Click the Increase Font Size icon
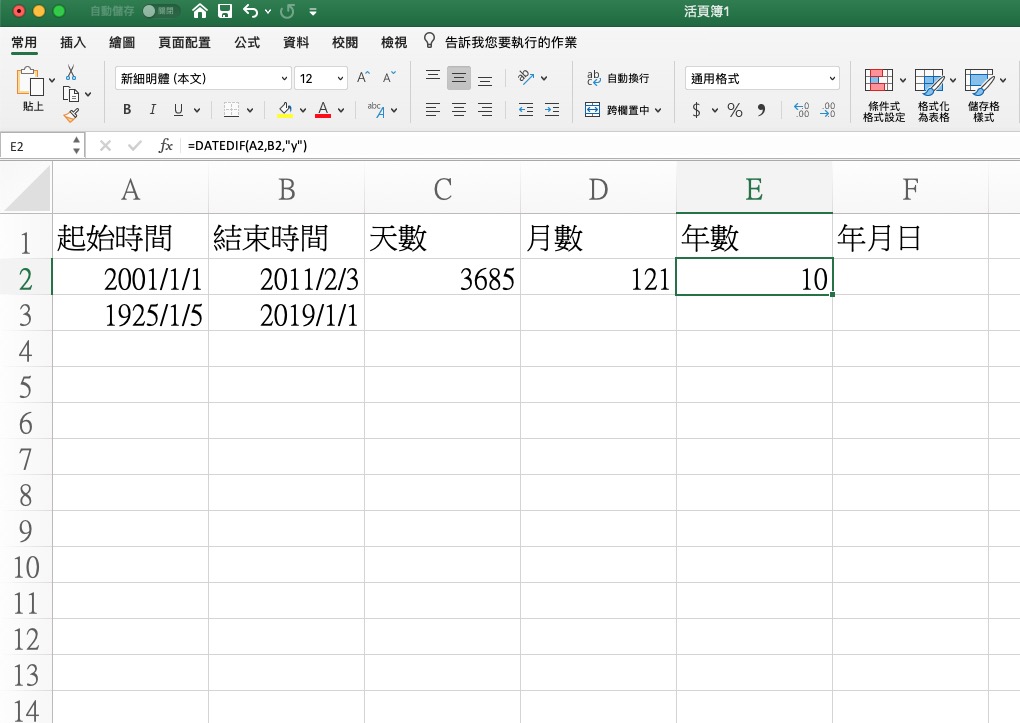 [364, 77]
